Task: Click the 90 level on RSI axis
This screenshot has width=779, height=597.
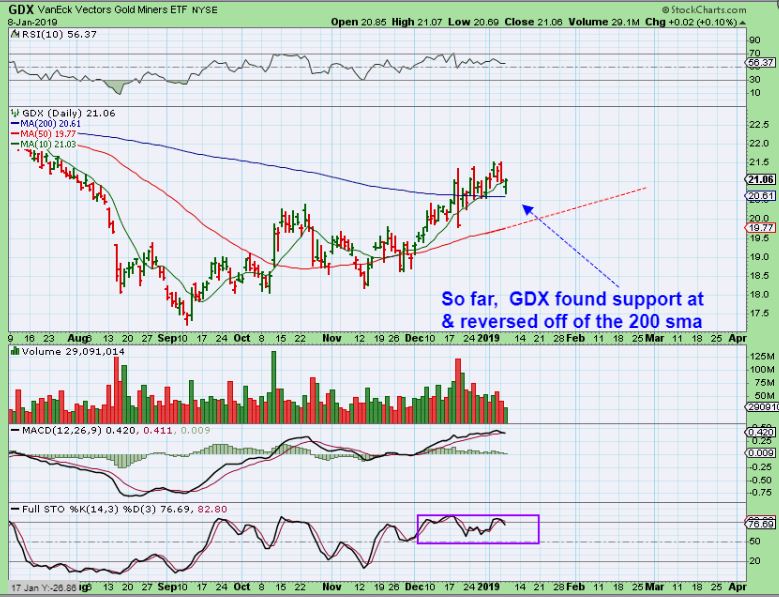Action: coord(754,40)
